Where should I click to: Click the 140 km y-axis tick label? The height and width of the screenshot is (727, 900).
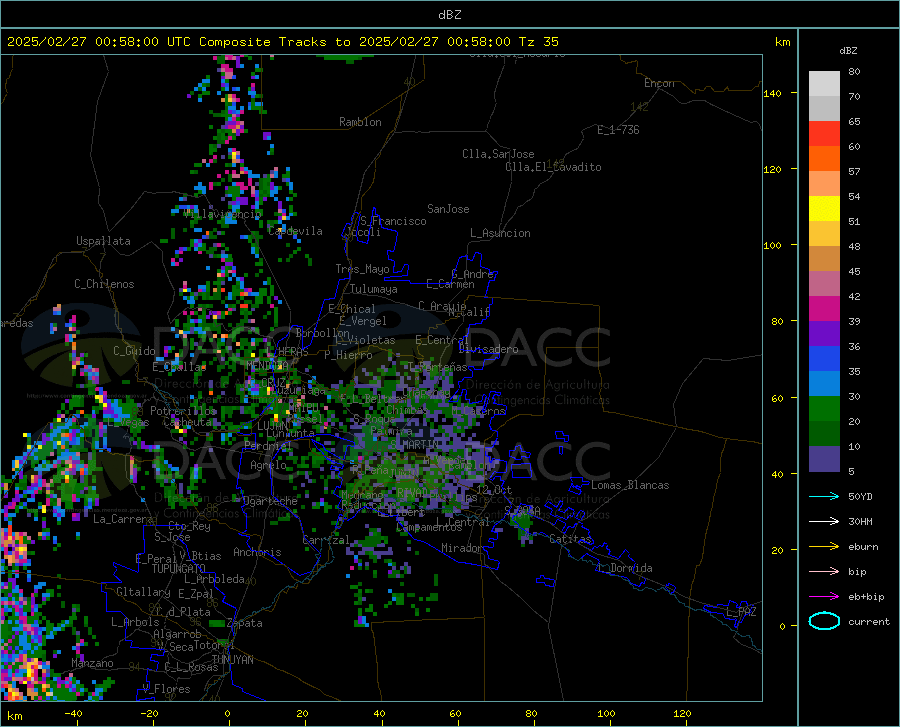(x=772, y=93)
